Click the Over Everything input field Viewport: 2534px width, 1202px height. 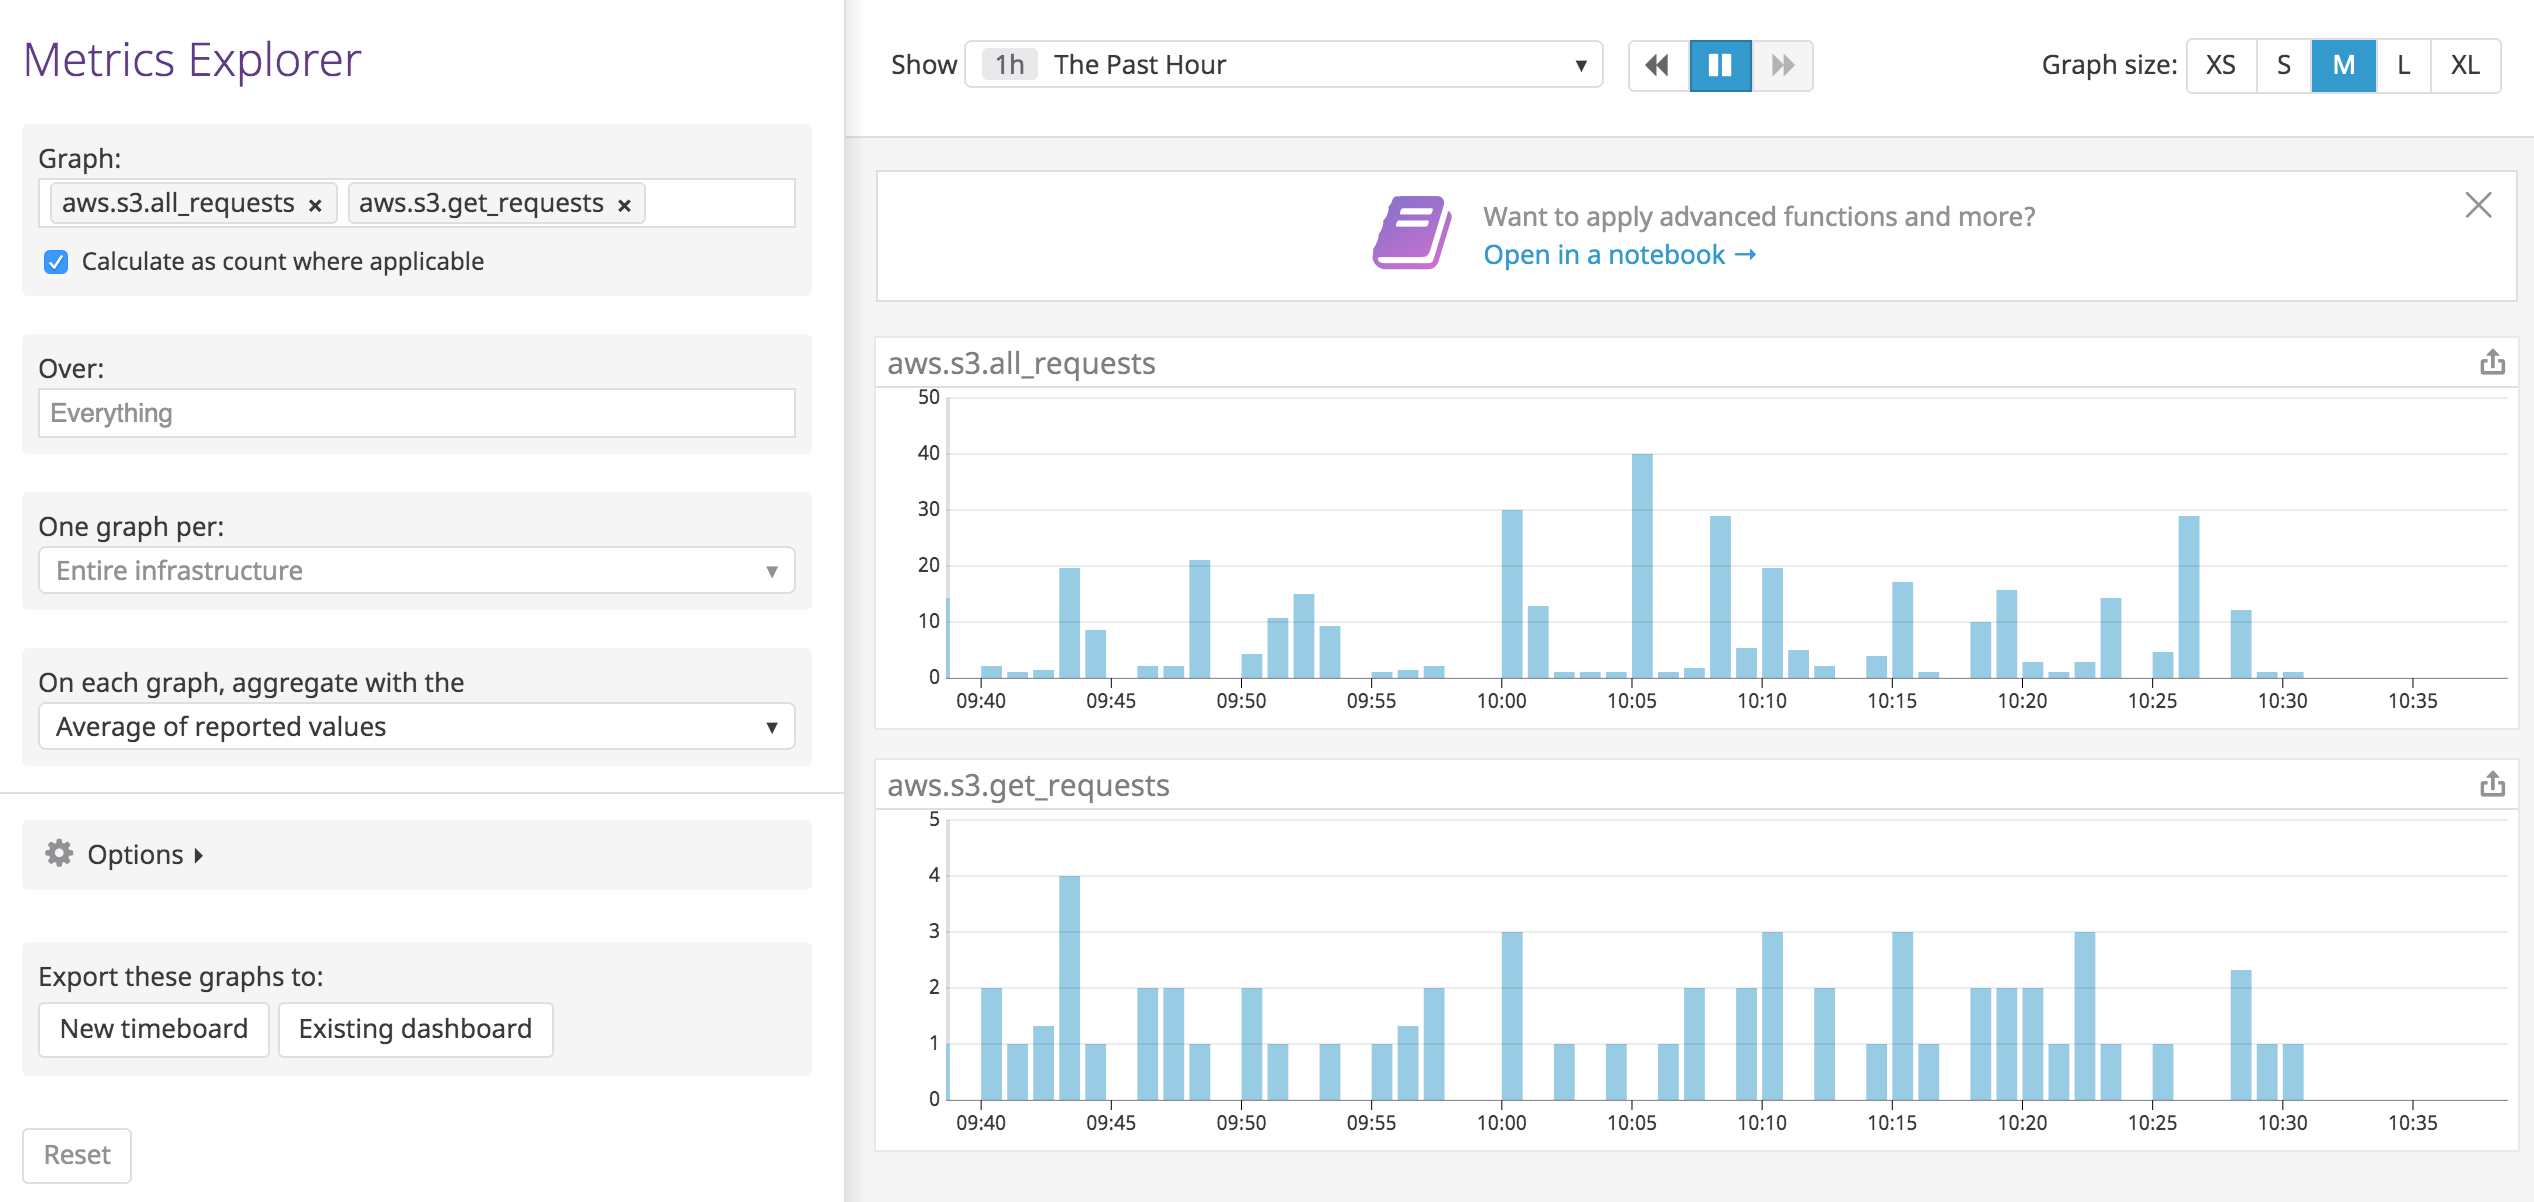click(x=416, y=413)
